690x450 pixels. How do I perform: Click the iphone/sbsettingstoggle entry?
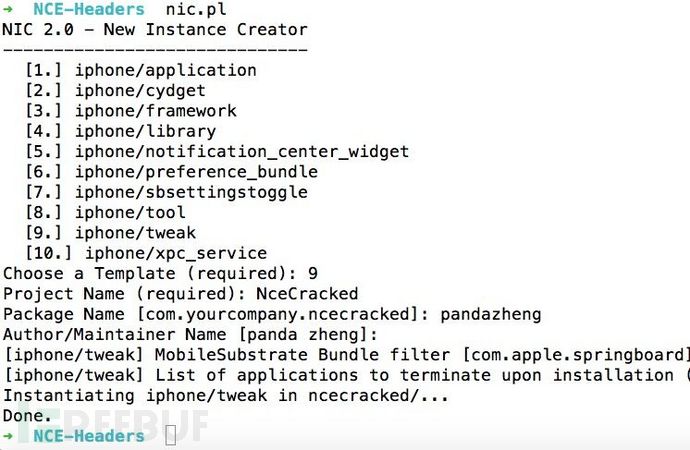(167, 192)
